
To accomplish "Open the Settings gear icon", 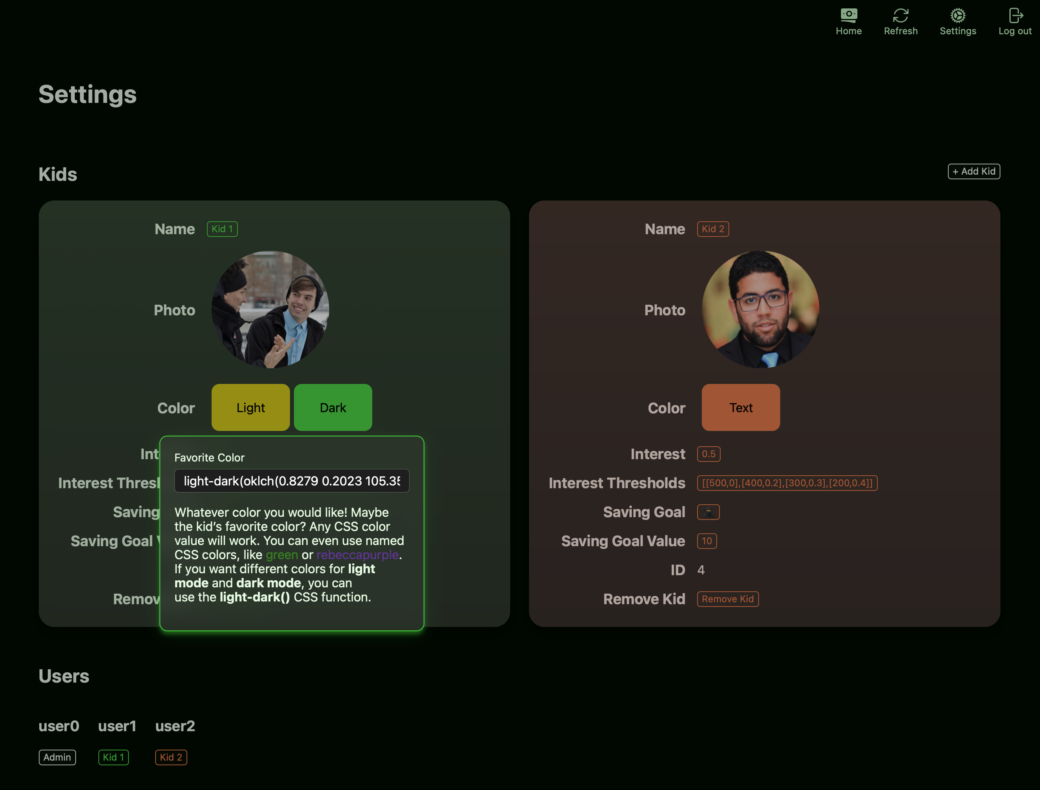I will coord(957,22).
